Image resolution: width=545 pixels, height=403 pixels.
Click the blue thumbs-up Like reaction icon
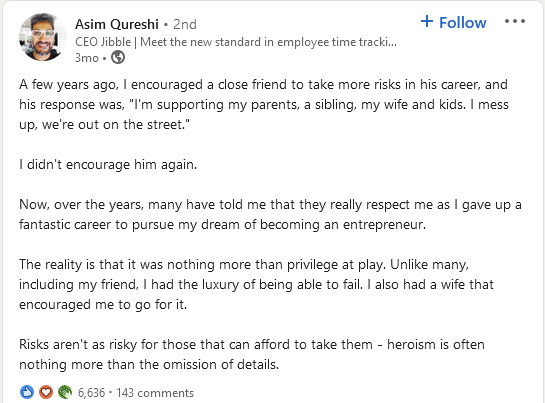(27, 392)
